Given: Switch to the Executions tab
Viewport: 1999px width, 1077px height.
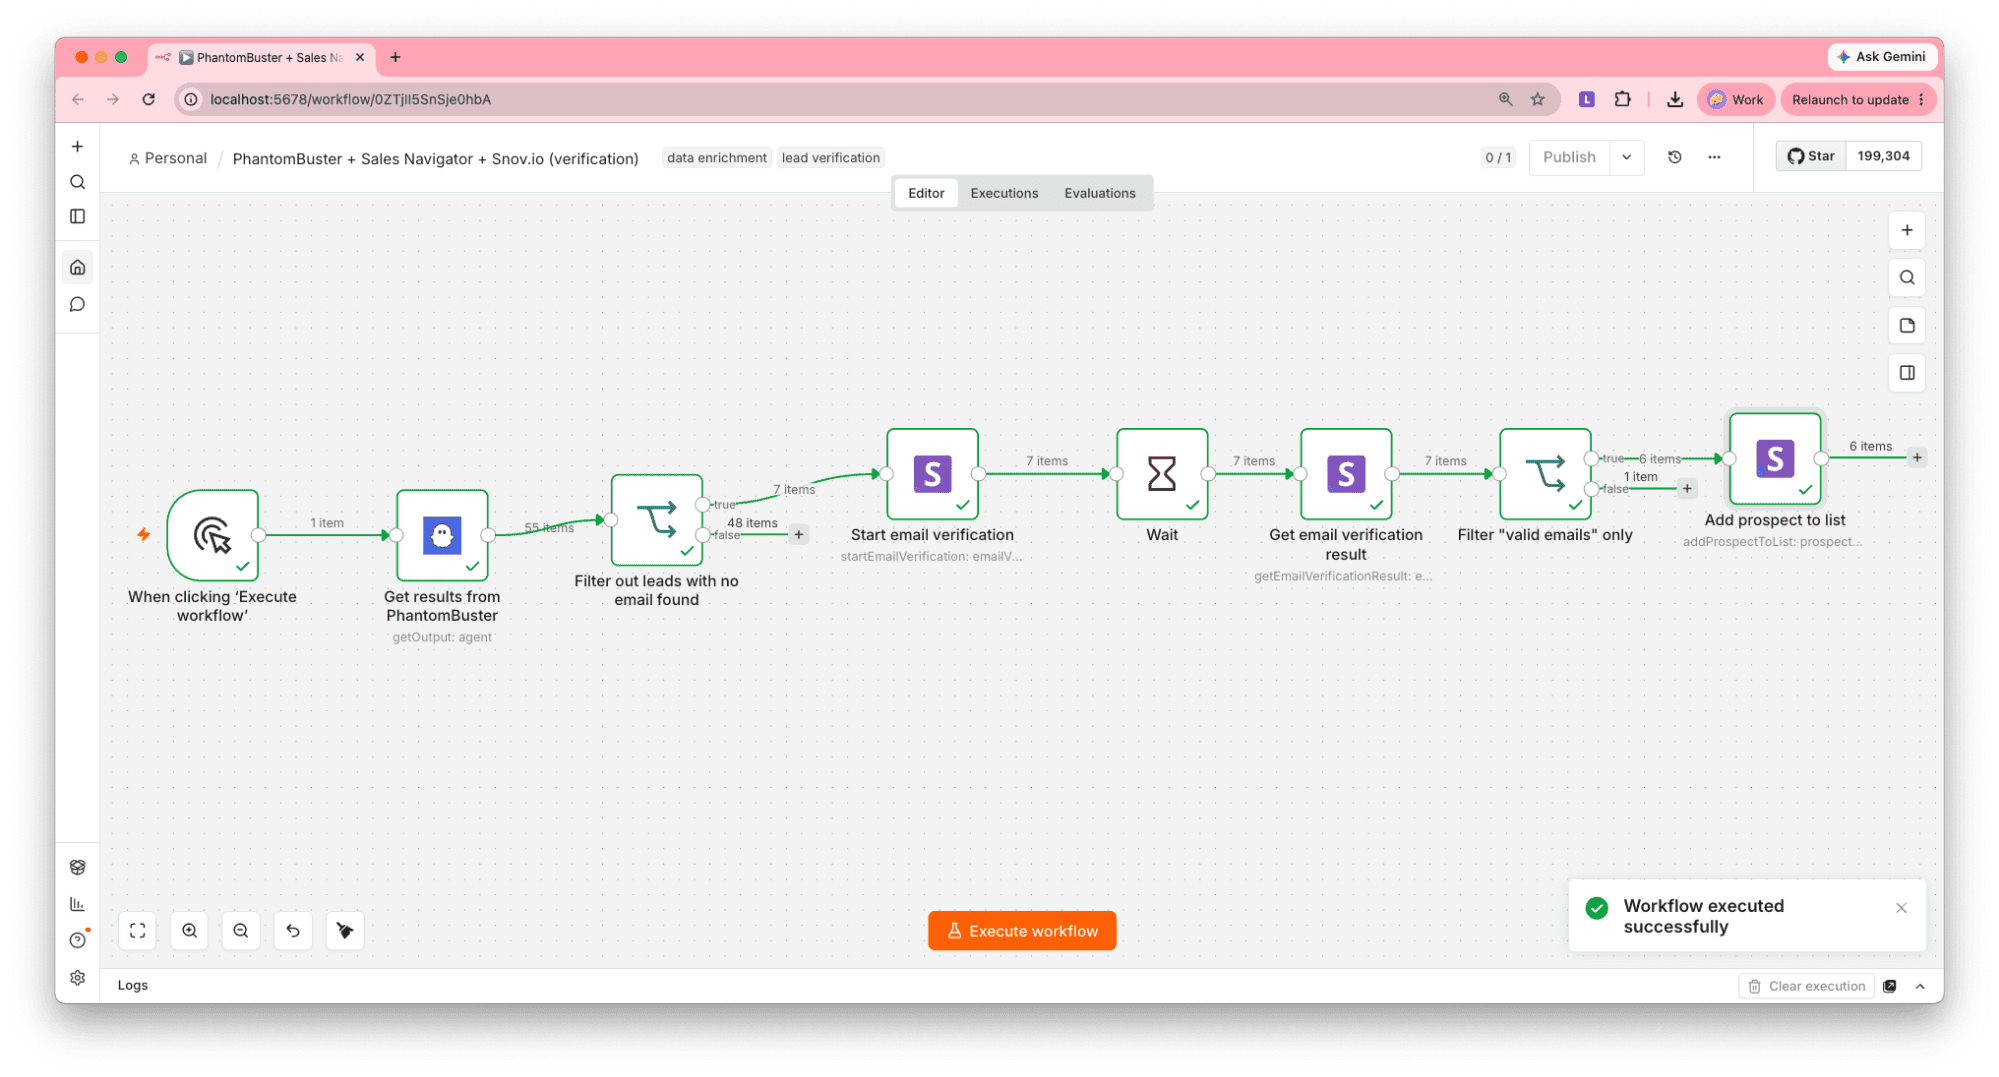Looking at the screenshot, I should click(1004, 193).
